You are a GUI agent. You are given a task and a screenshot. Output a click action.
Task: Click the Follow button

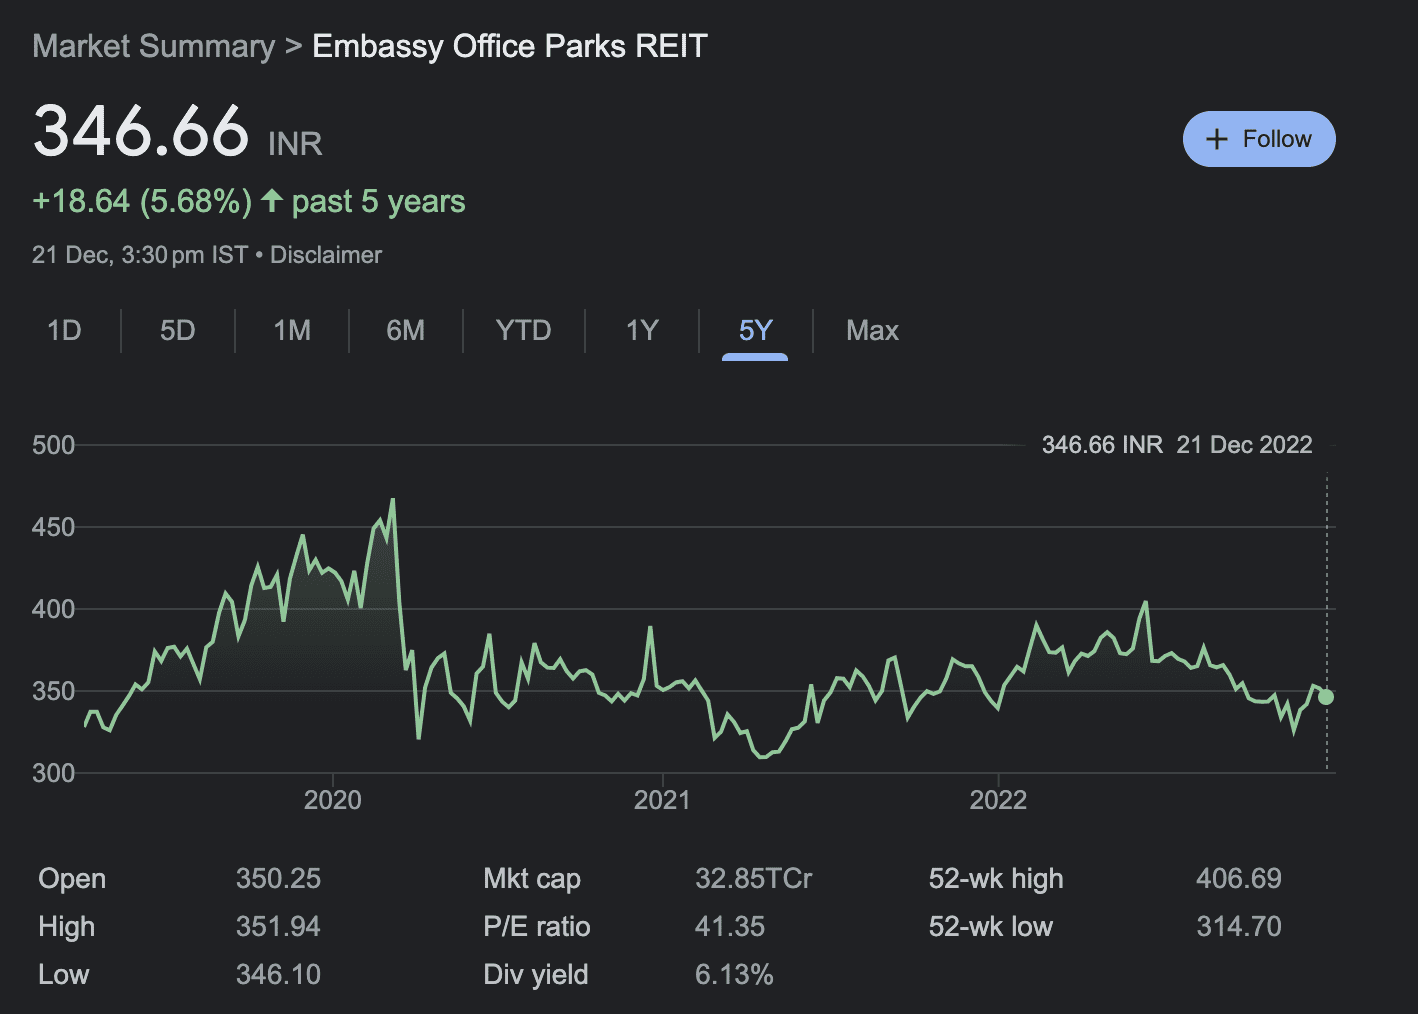(1259, 139)
